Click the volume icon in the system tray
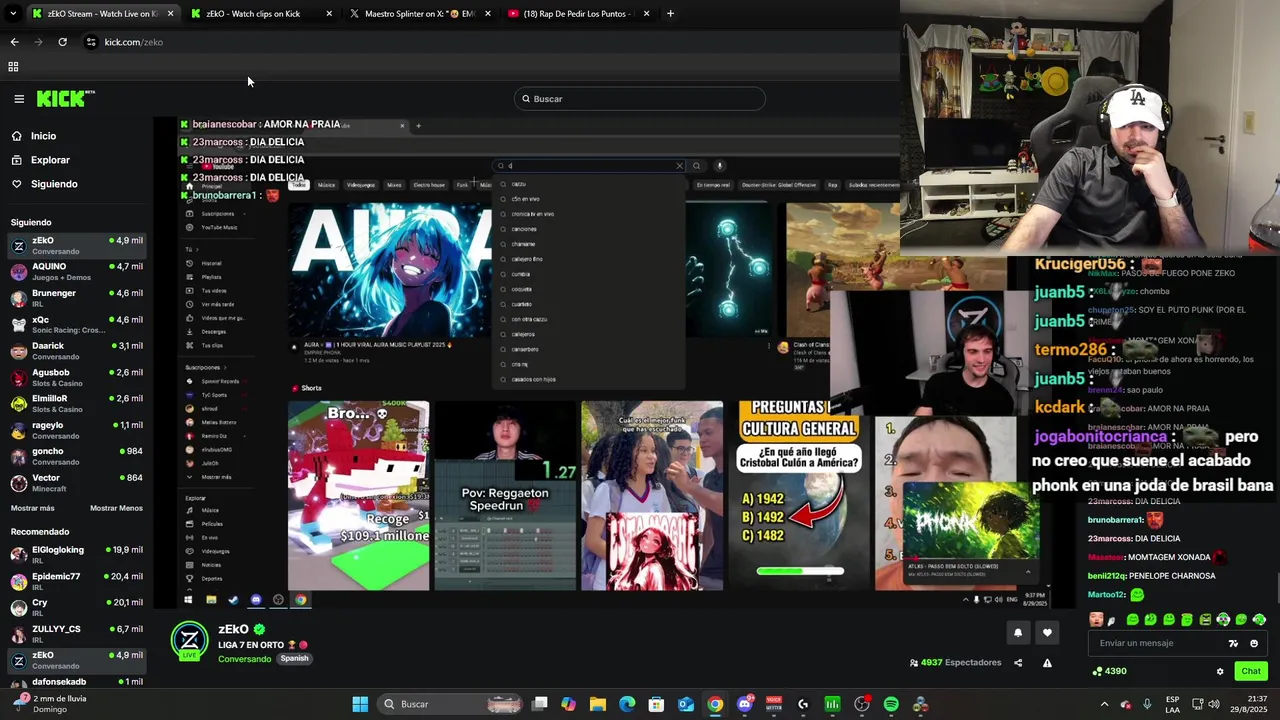Screen dimensions: 1280x720 coord(1214,704)
